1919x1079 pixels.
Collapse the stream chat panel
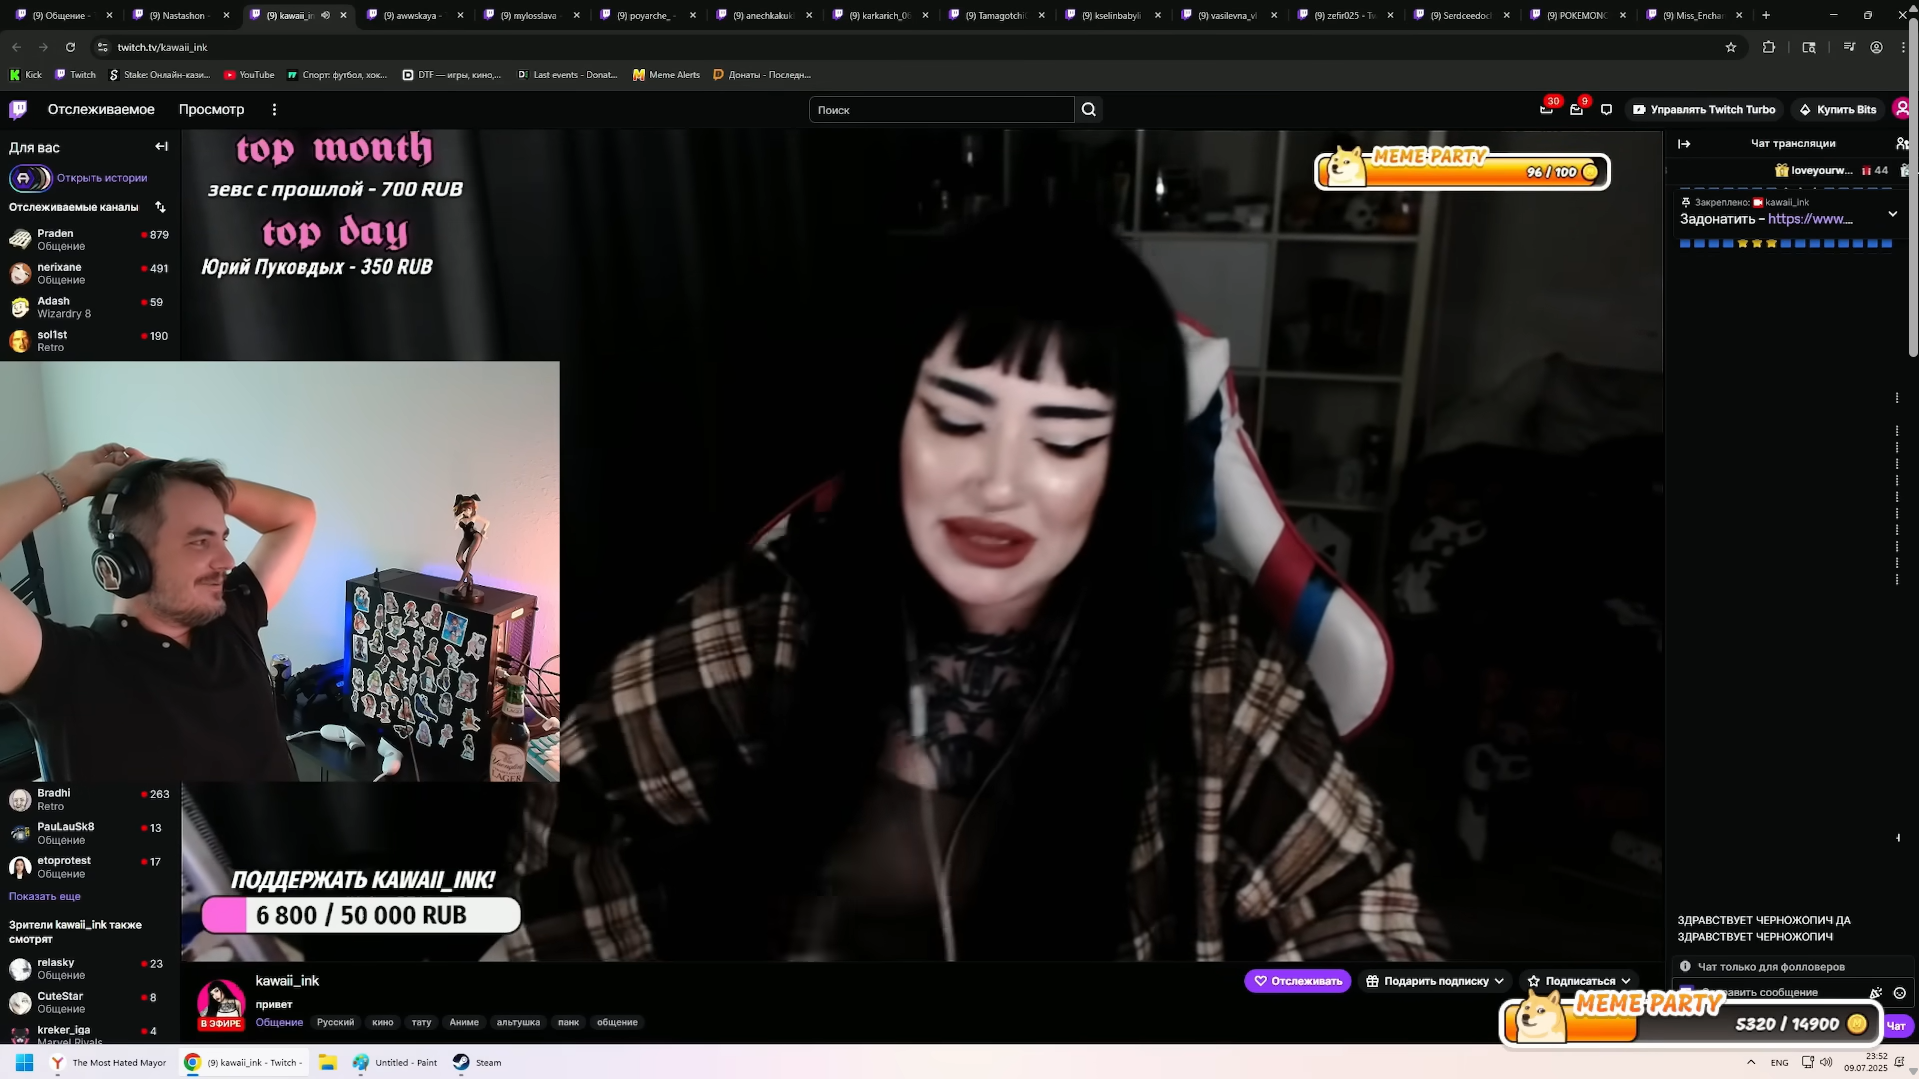(1684, 144)
